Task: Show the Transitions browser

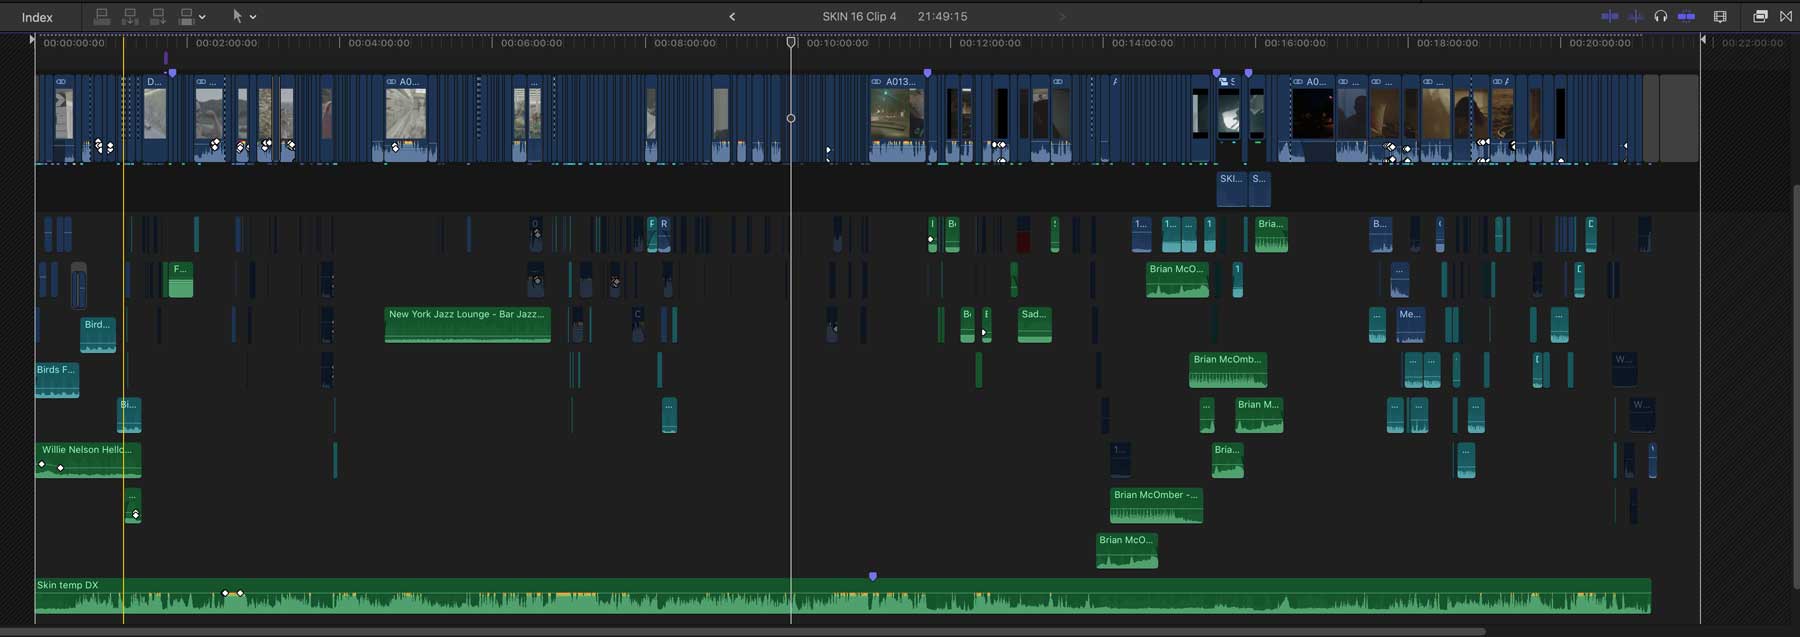Action: tap(1786, 16)
